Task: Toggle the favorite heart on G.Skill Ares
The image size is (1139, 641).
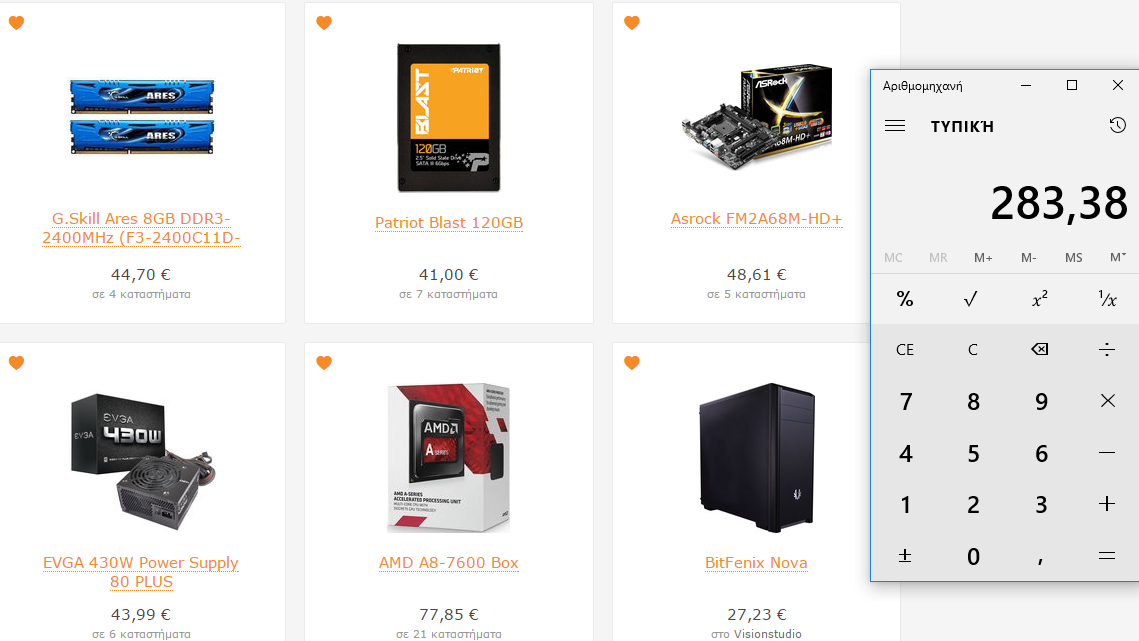Action: [x=16, y=23]
